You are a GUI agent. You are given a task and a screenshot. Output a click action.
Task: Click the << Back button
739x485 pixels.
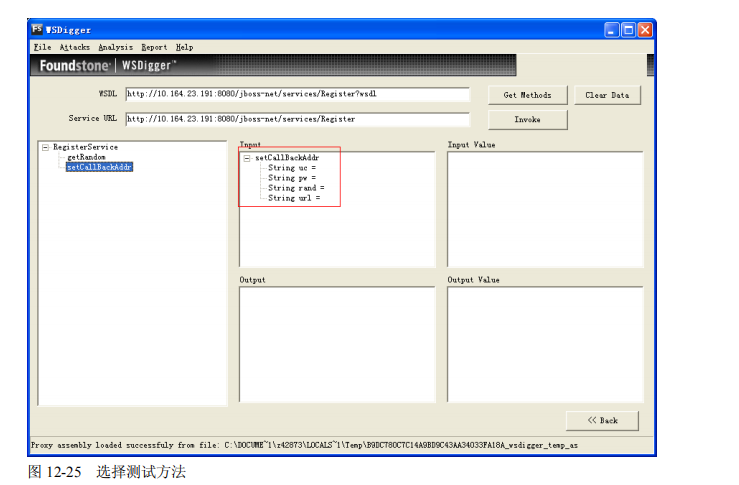[602, 420]
